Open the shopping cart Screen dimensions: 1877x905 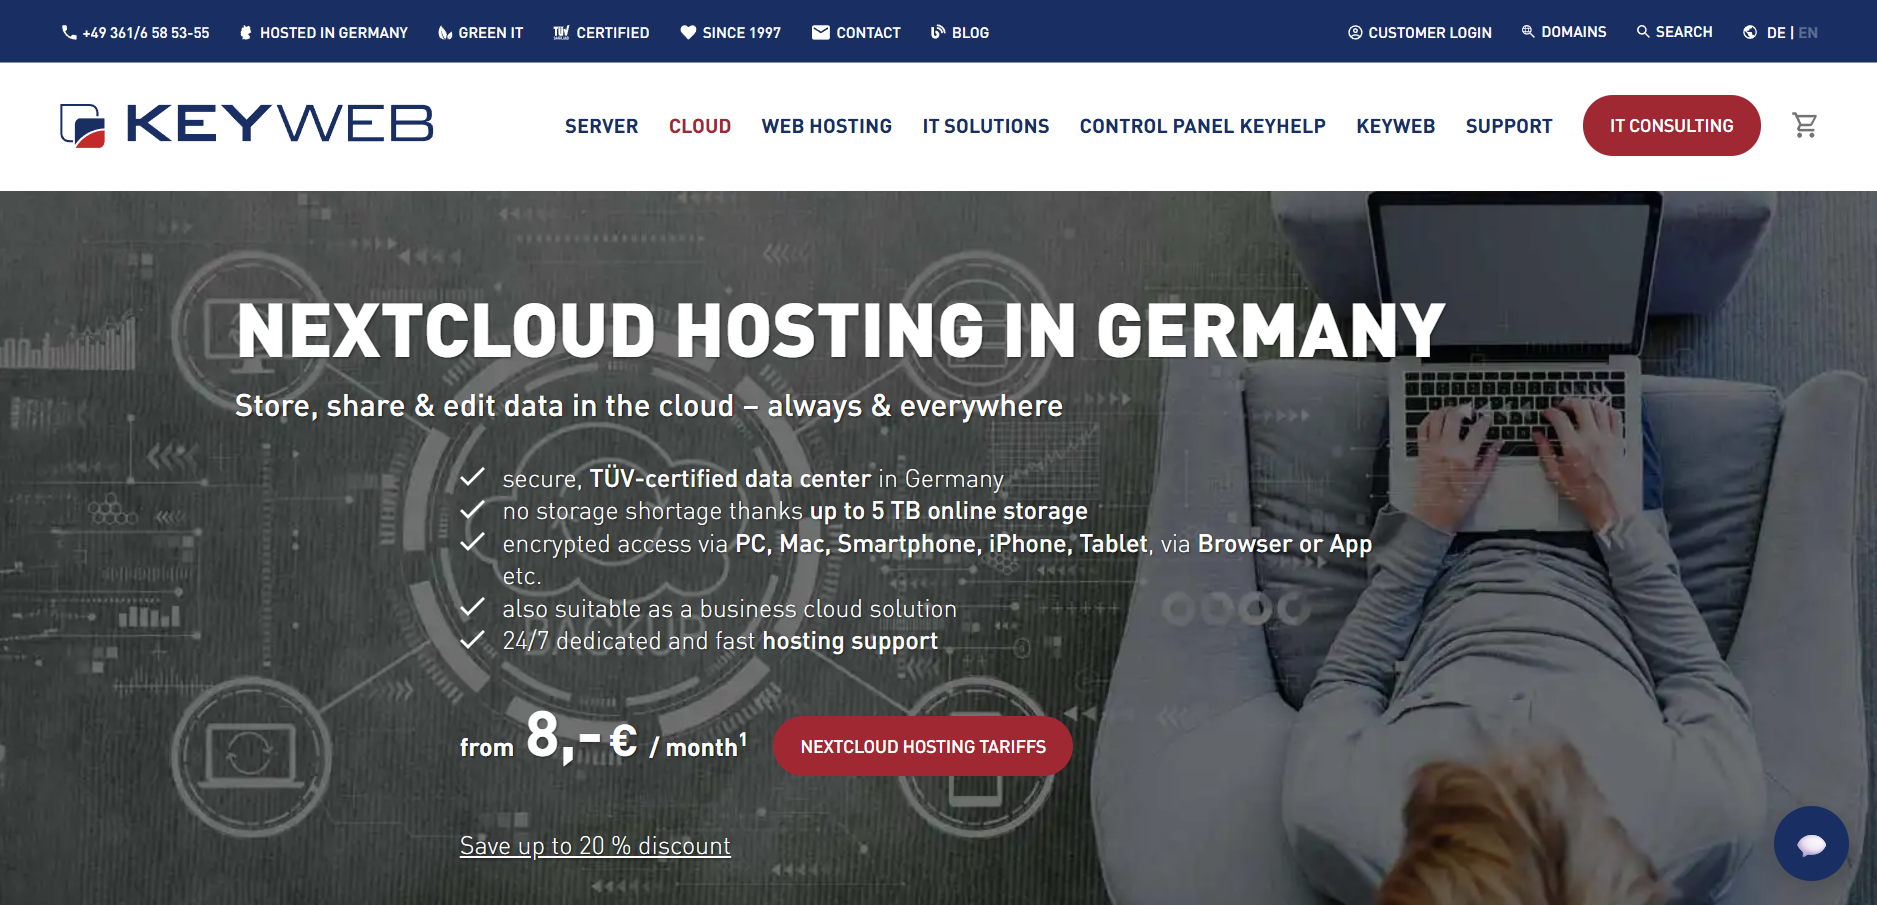coord(1805,125)
